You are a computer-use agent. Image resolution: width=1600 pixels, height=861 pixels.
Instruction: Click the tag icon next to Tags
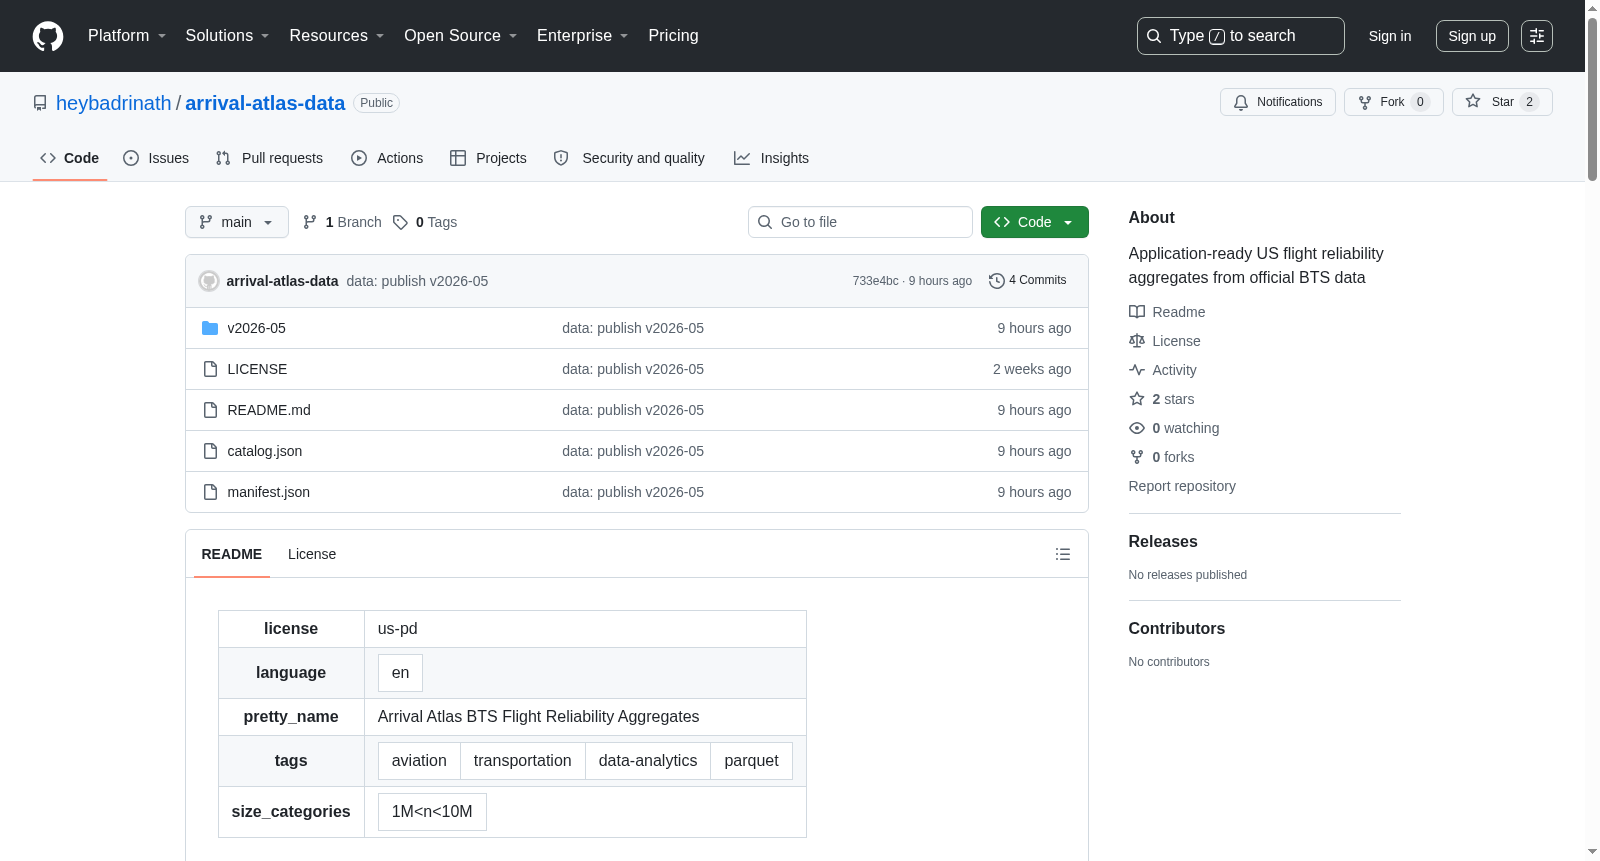(400, 222)
